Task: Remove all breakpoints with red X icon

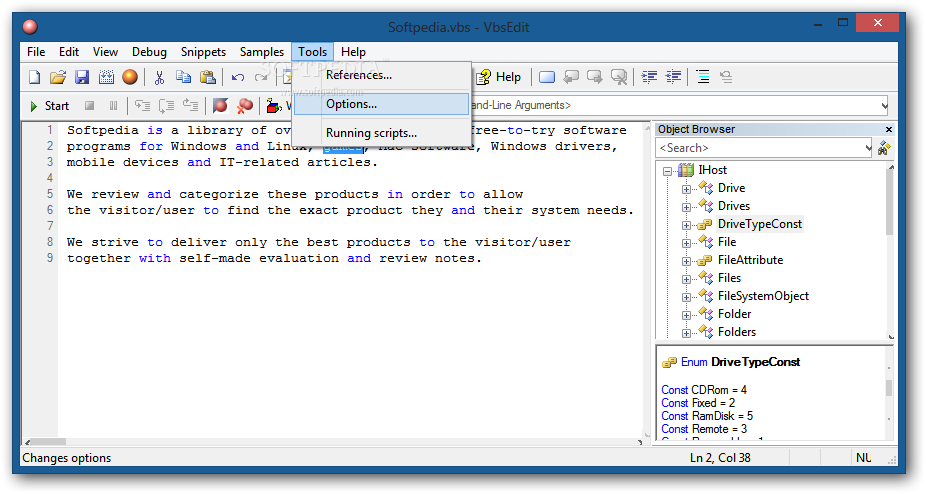Action: tap(244, 106)
